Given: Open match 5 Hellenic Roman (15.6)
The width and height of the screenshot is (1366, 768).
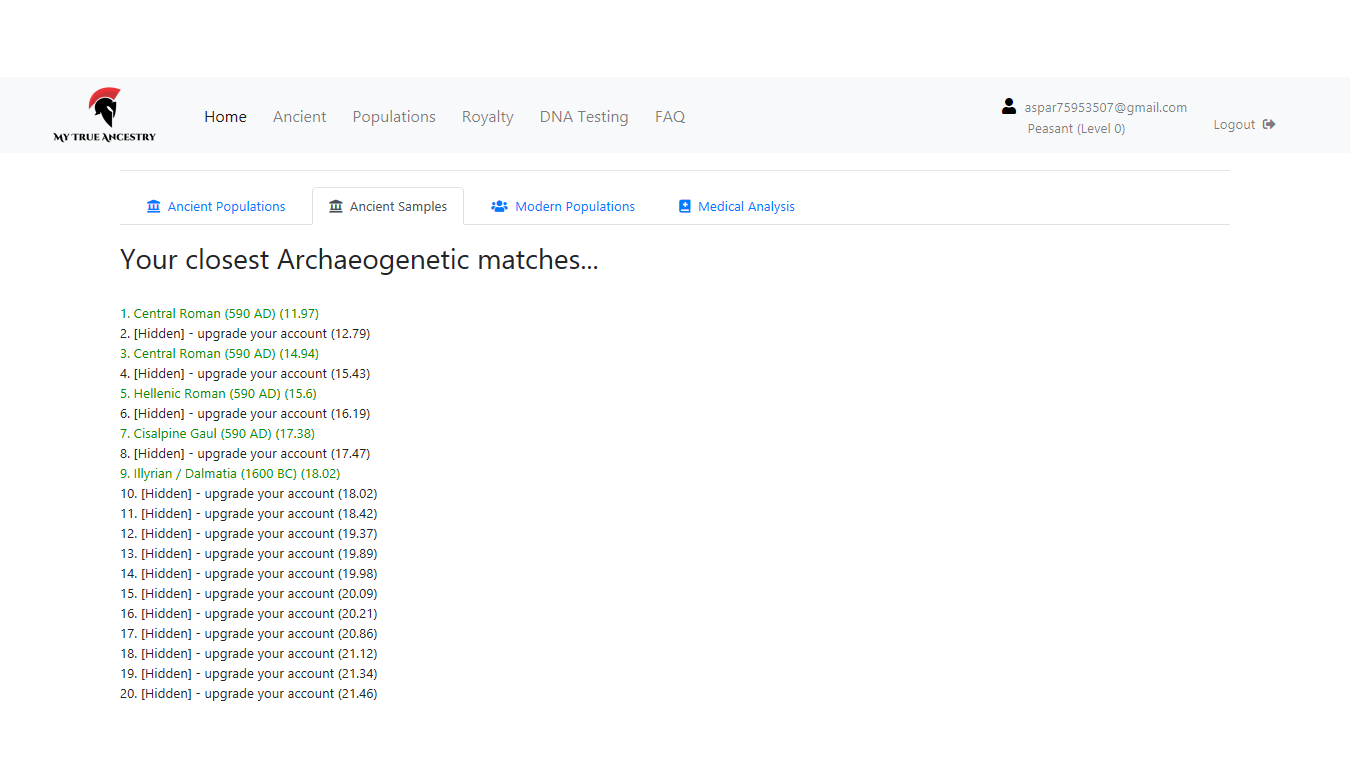Looking at the screenshot, I should [x=218, y=393].
